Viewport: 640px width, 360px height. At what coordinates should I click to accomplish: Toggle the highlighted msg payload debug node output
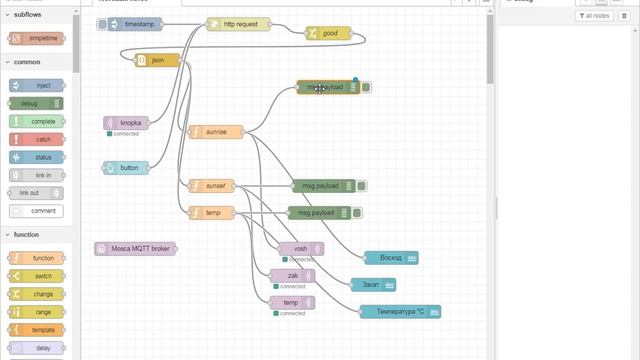coord(366,87)
